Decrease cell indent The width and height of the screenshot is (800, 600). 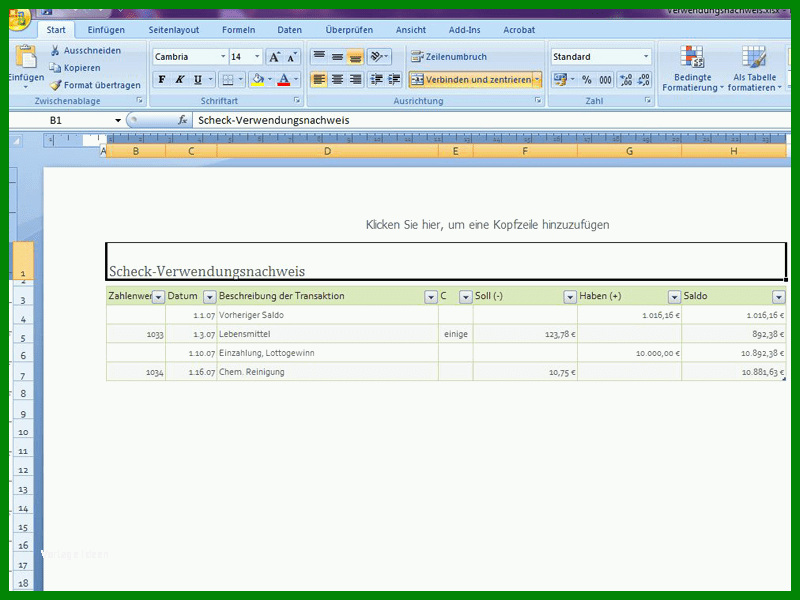pos(376,80)
